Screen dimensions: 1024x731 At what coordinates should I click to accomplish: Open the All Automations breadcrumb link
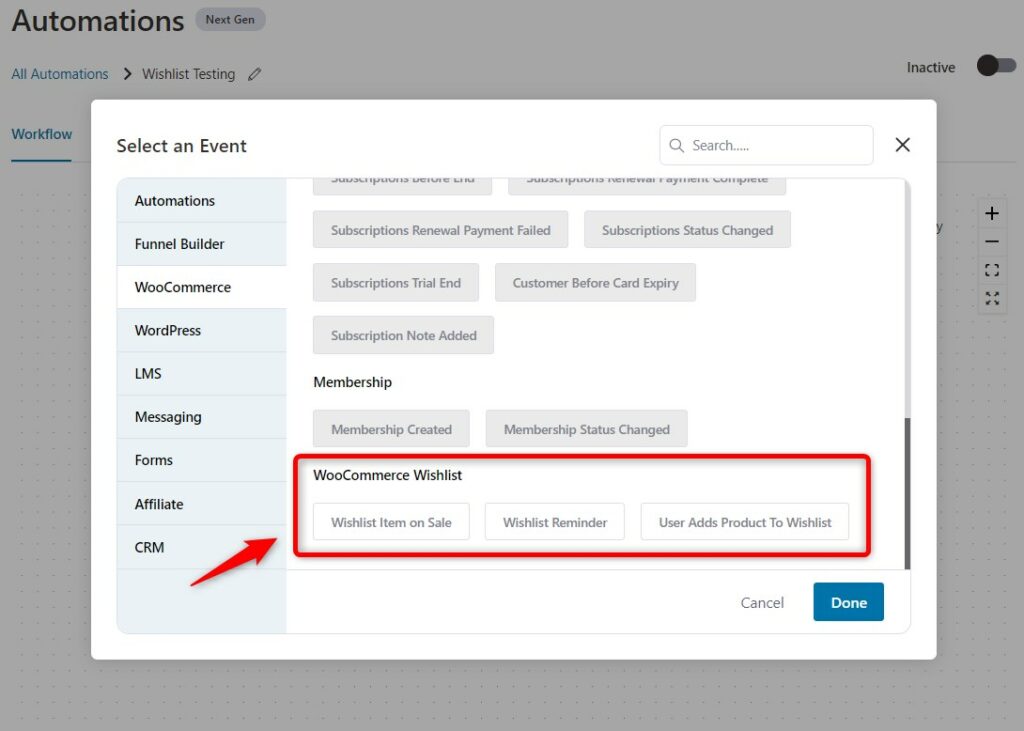(60, 74)
